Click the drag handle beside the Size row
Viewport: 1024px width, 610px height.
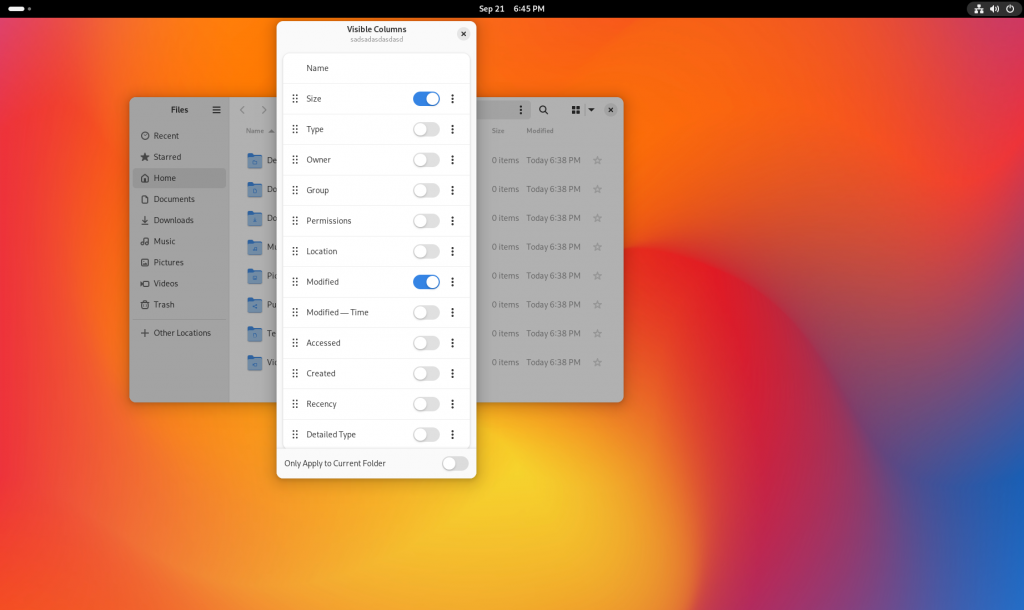tap(295, 98)
